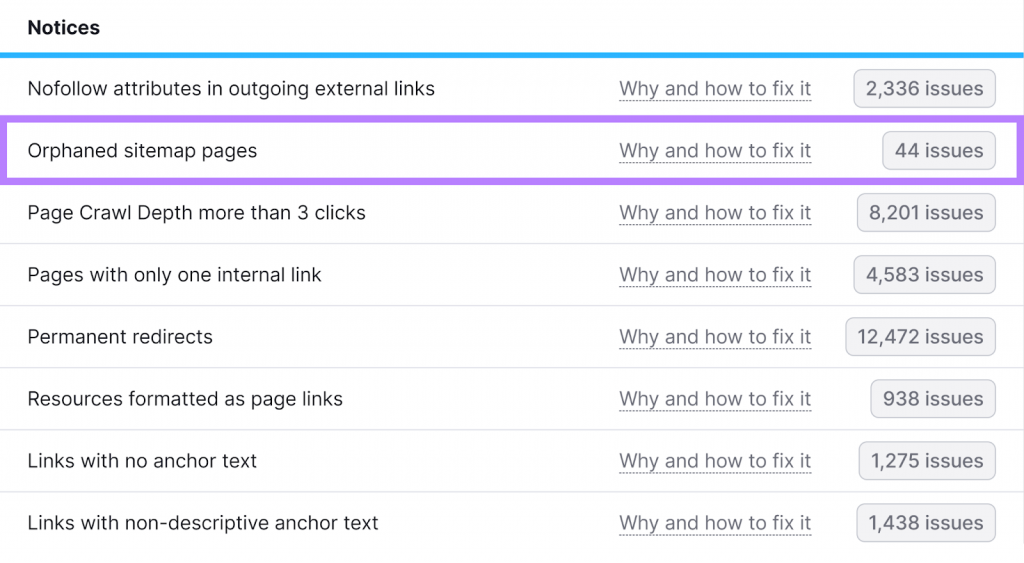Open the 12,472 issues button
The image size is (1024, 563).
click(x=920, y=337)
